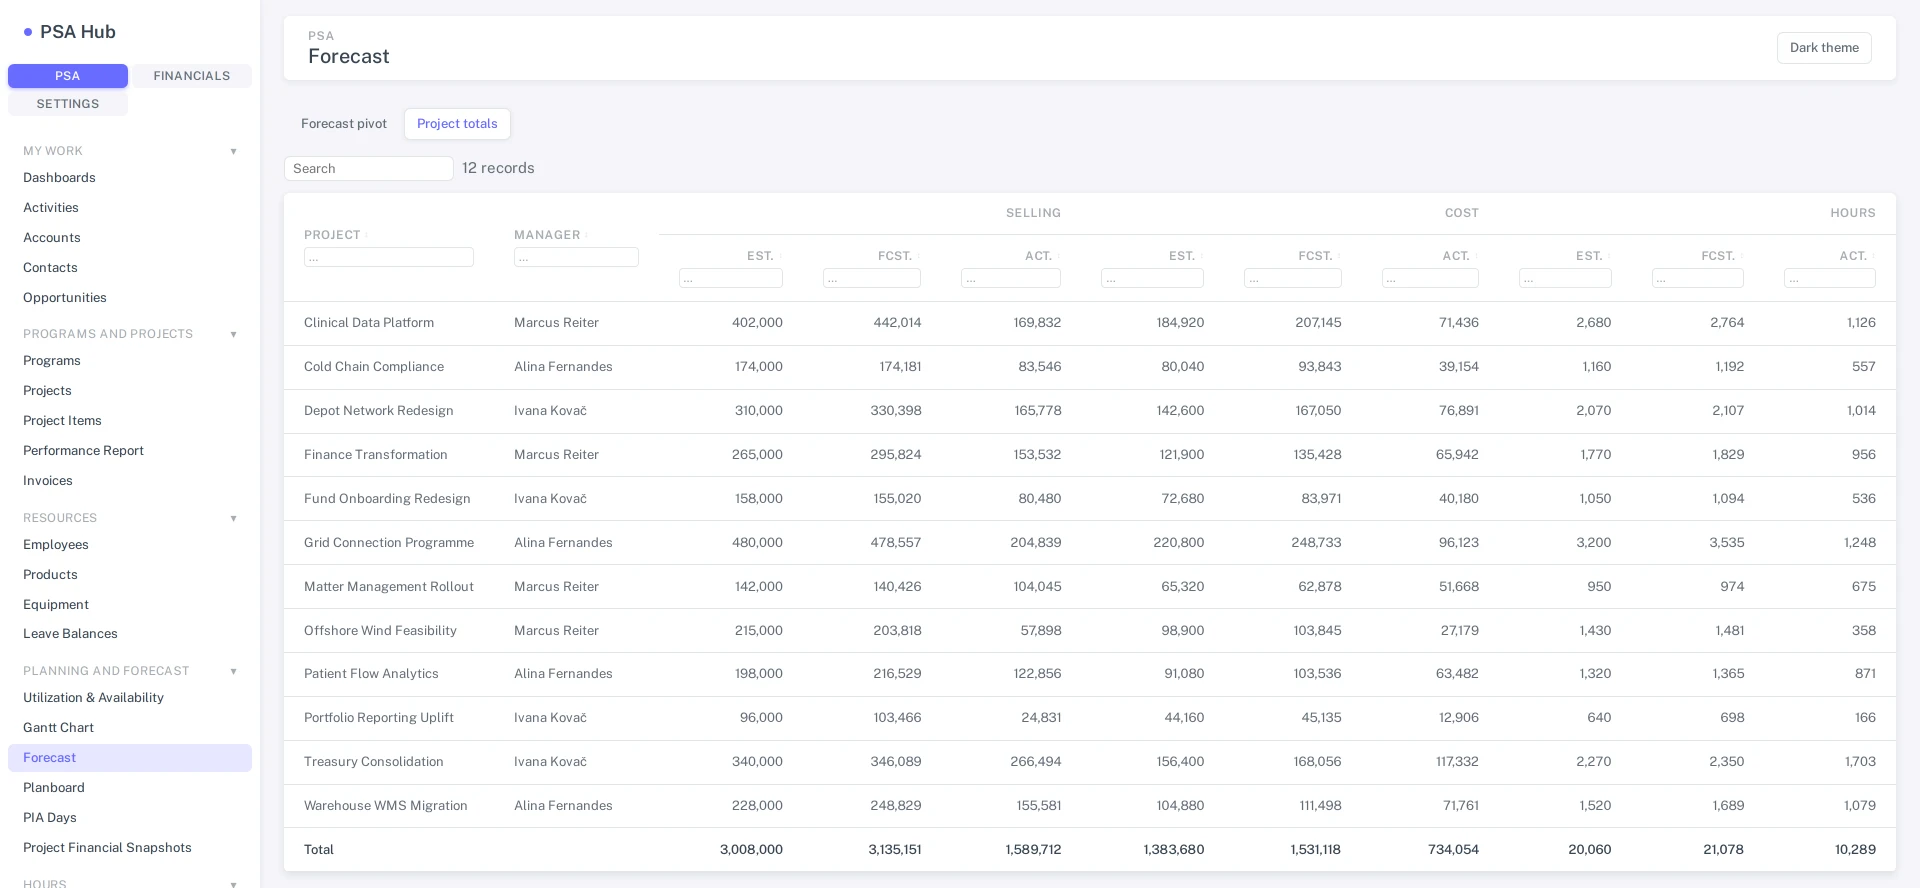This screenshot has width=1920, height=888.
Task: Select the Treasury Consolidation project
Action: (374, 762)
